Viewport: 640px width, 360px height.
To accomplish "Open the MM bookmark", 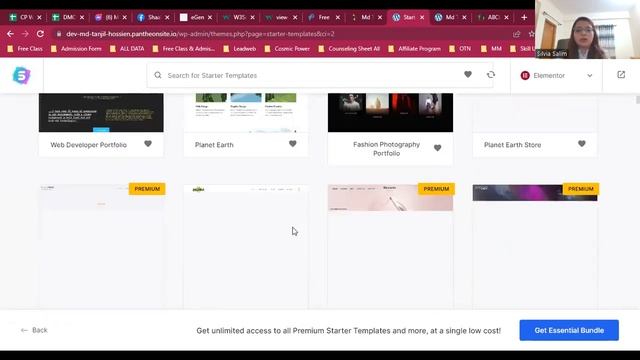I will (491, 49).
